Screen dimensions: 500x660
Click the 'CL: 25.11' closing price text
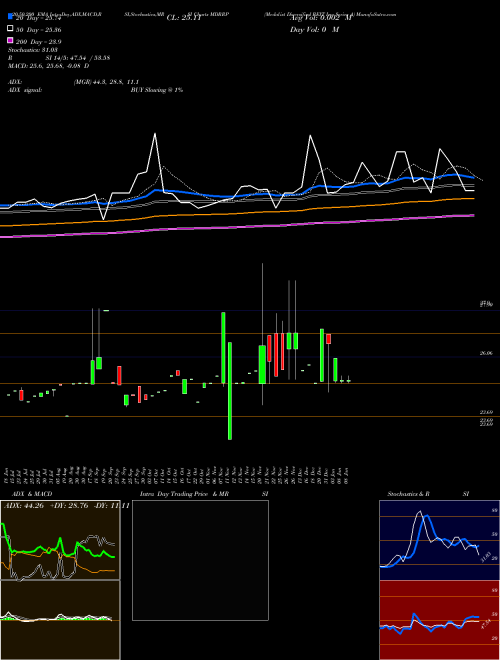[x=184, y=18]
